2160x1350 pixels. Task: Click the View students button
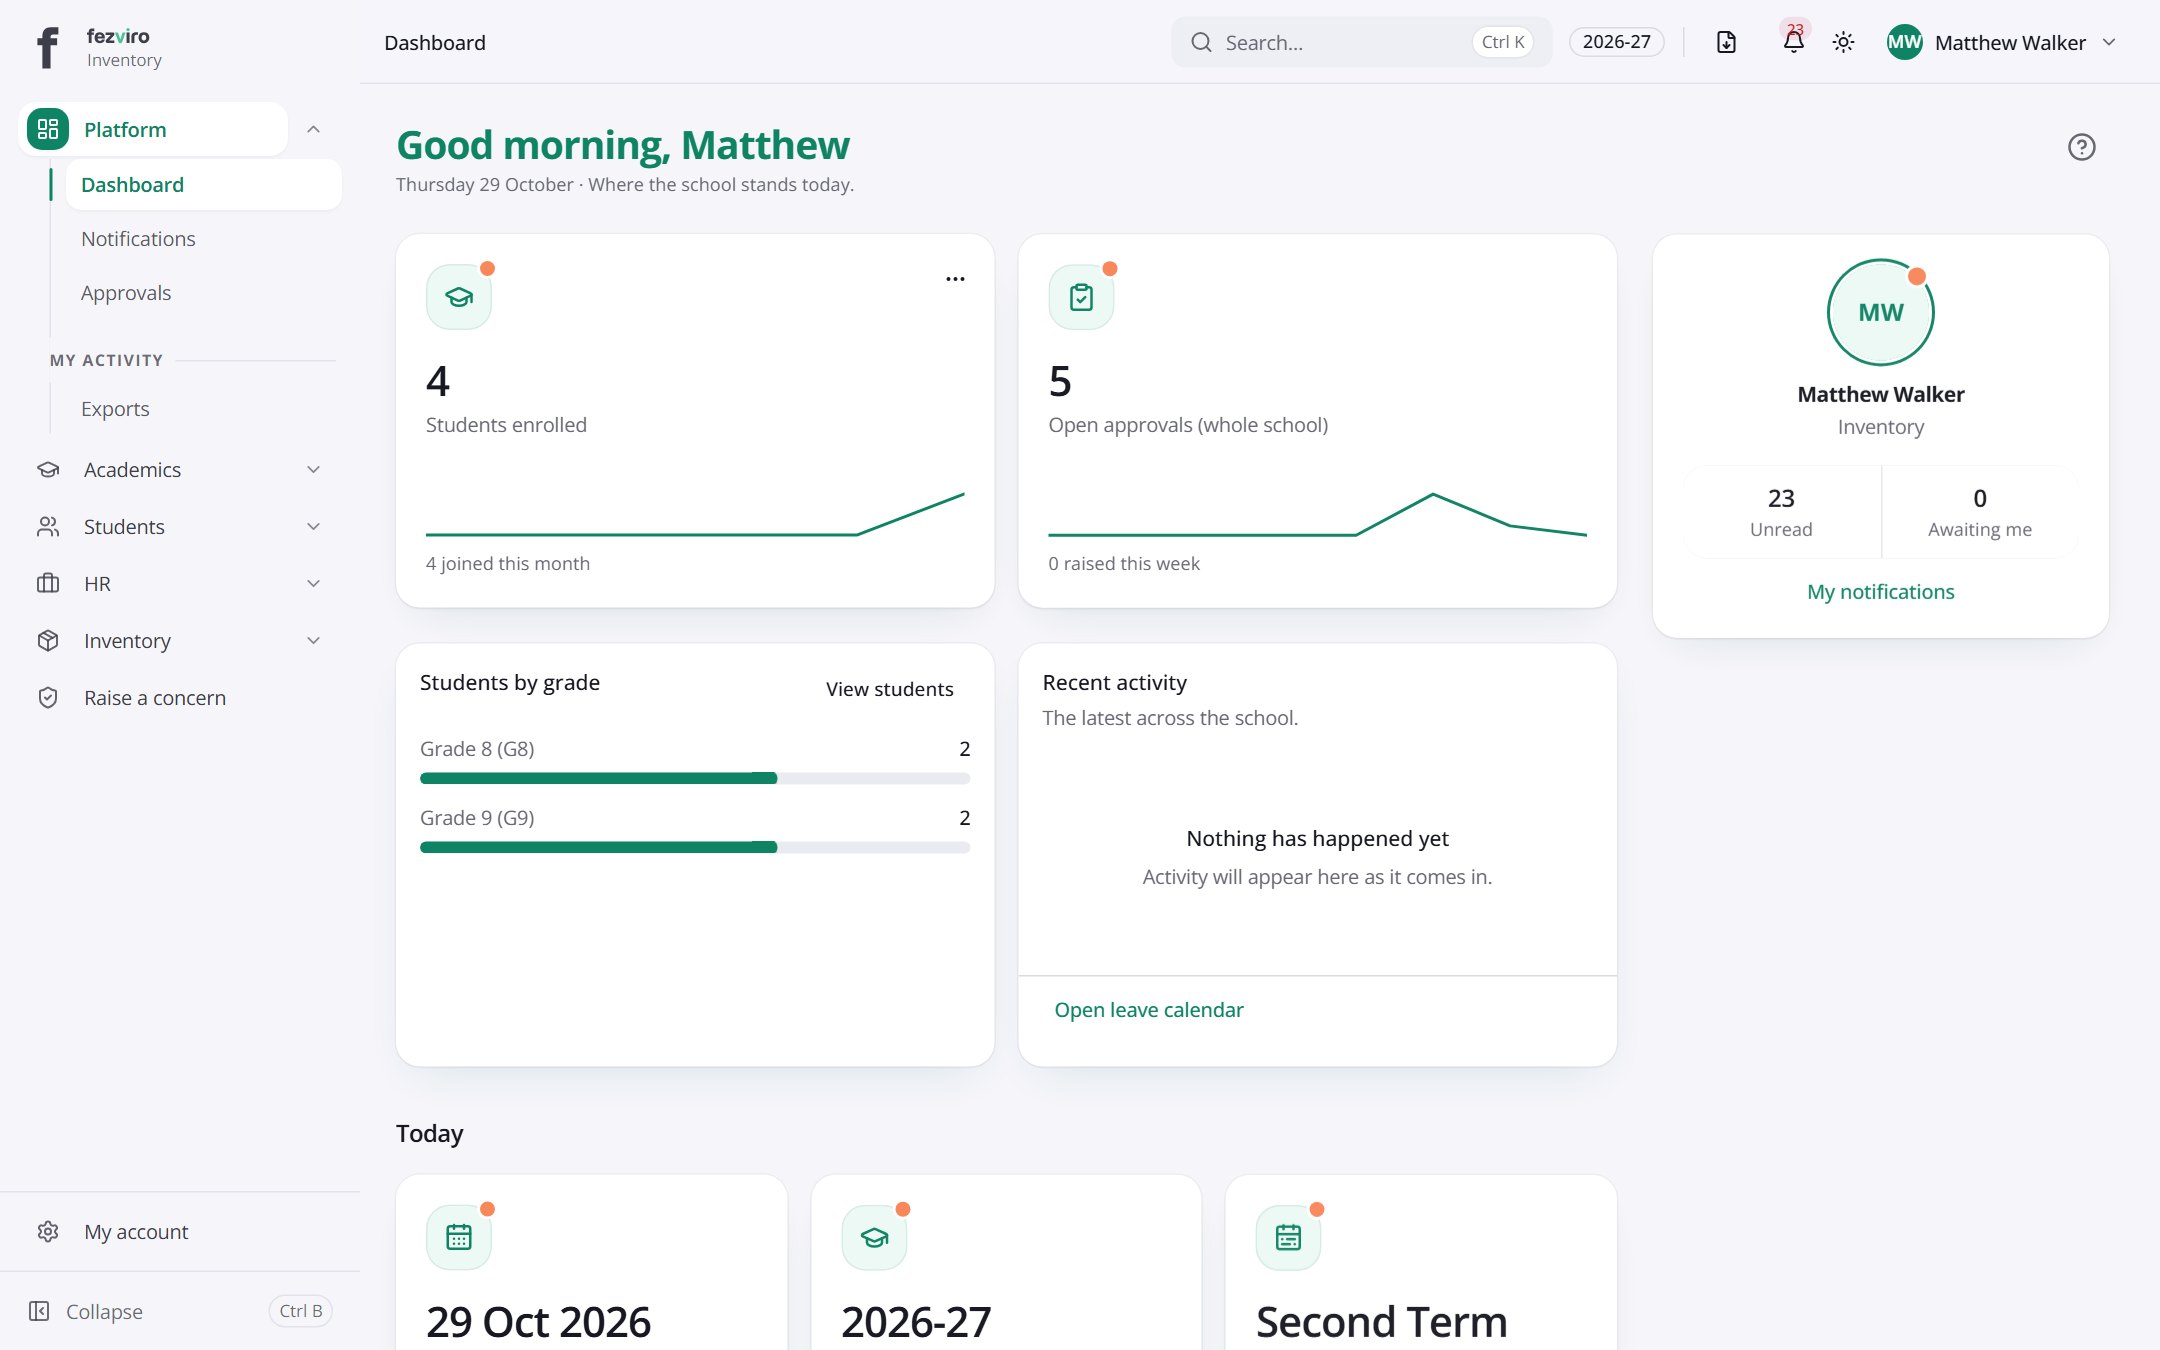pyautogui.click(x=889, y=689)
